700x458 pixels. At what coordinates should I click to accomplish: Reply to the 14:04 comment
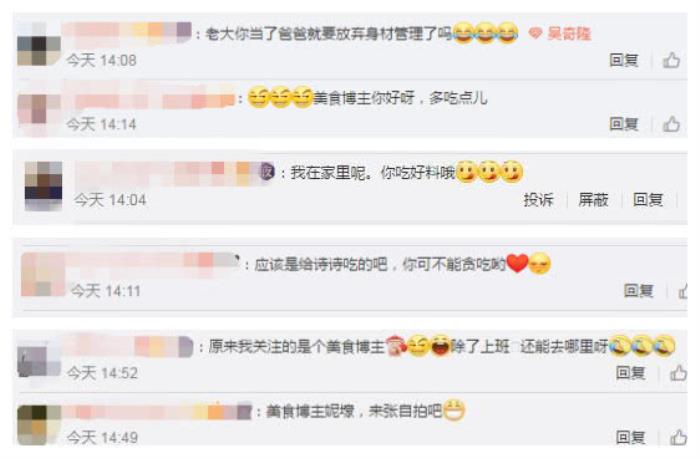(x=648, y=200)
